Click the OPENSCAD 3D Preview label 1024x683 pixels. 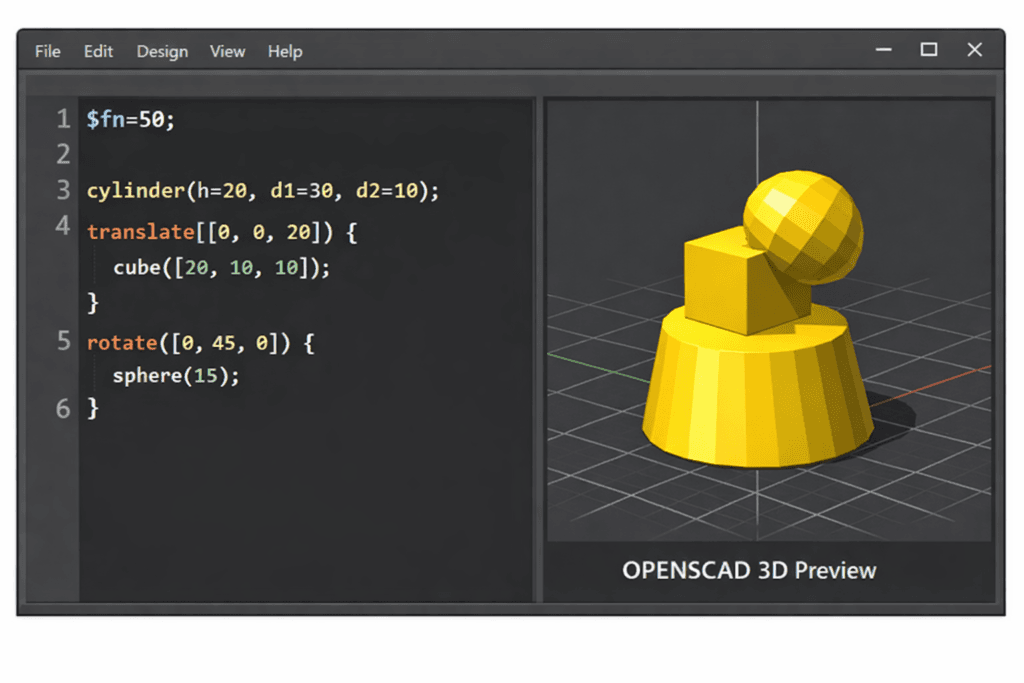pos(748,570)
